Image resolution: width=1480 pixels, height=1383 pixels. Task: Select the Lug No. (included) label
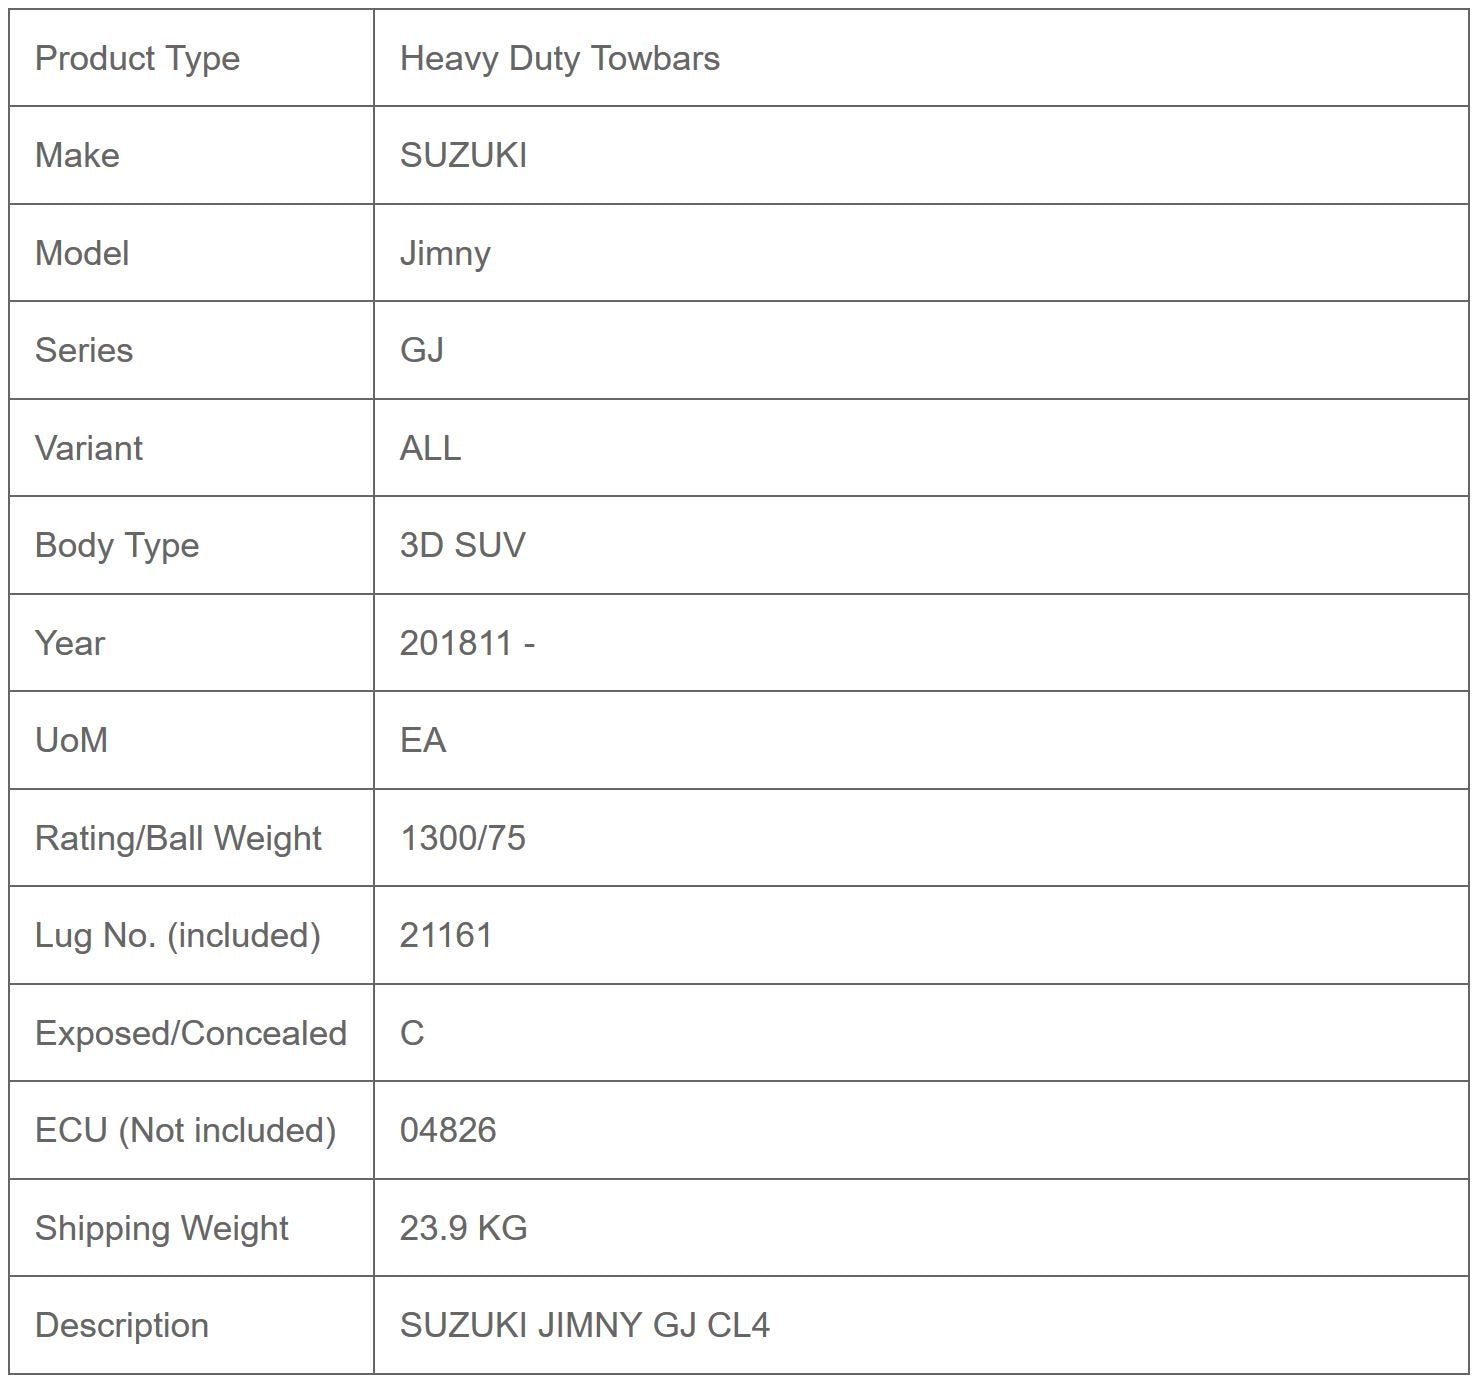177,935
